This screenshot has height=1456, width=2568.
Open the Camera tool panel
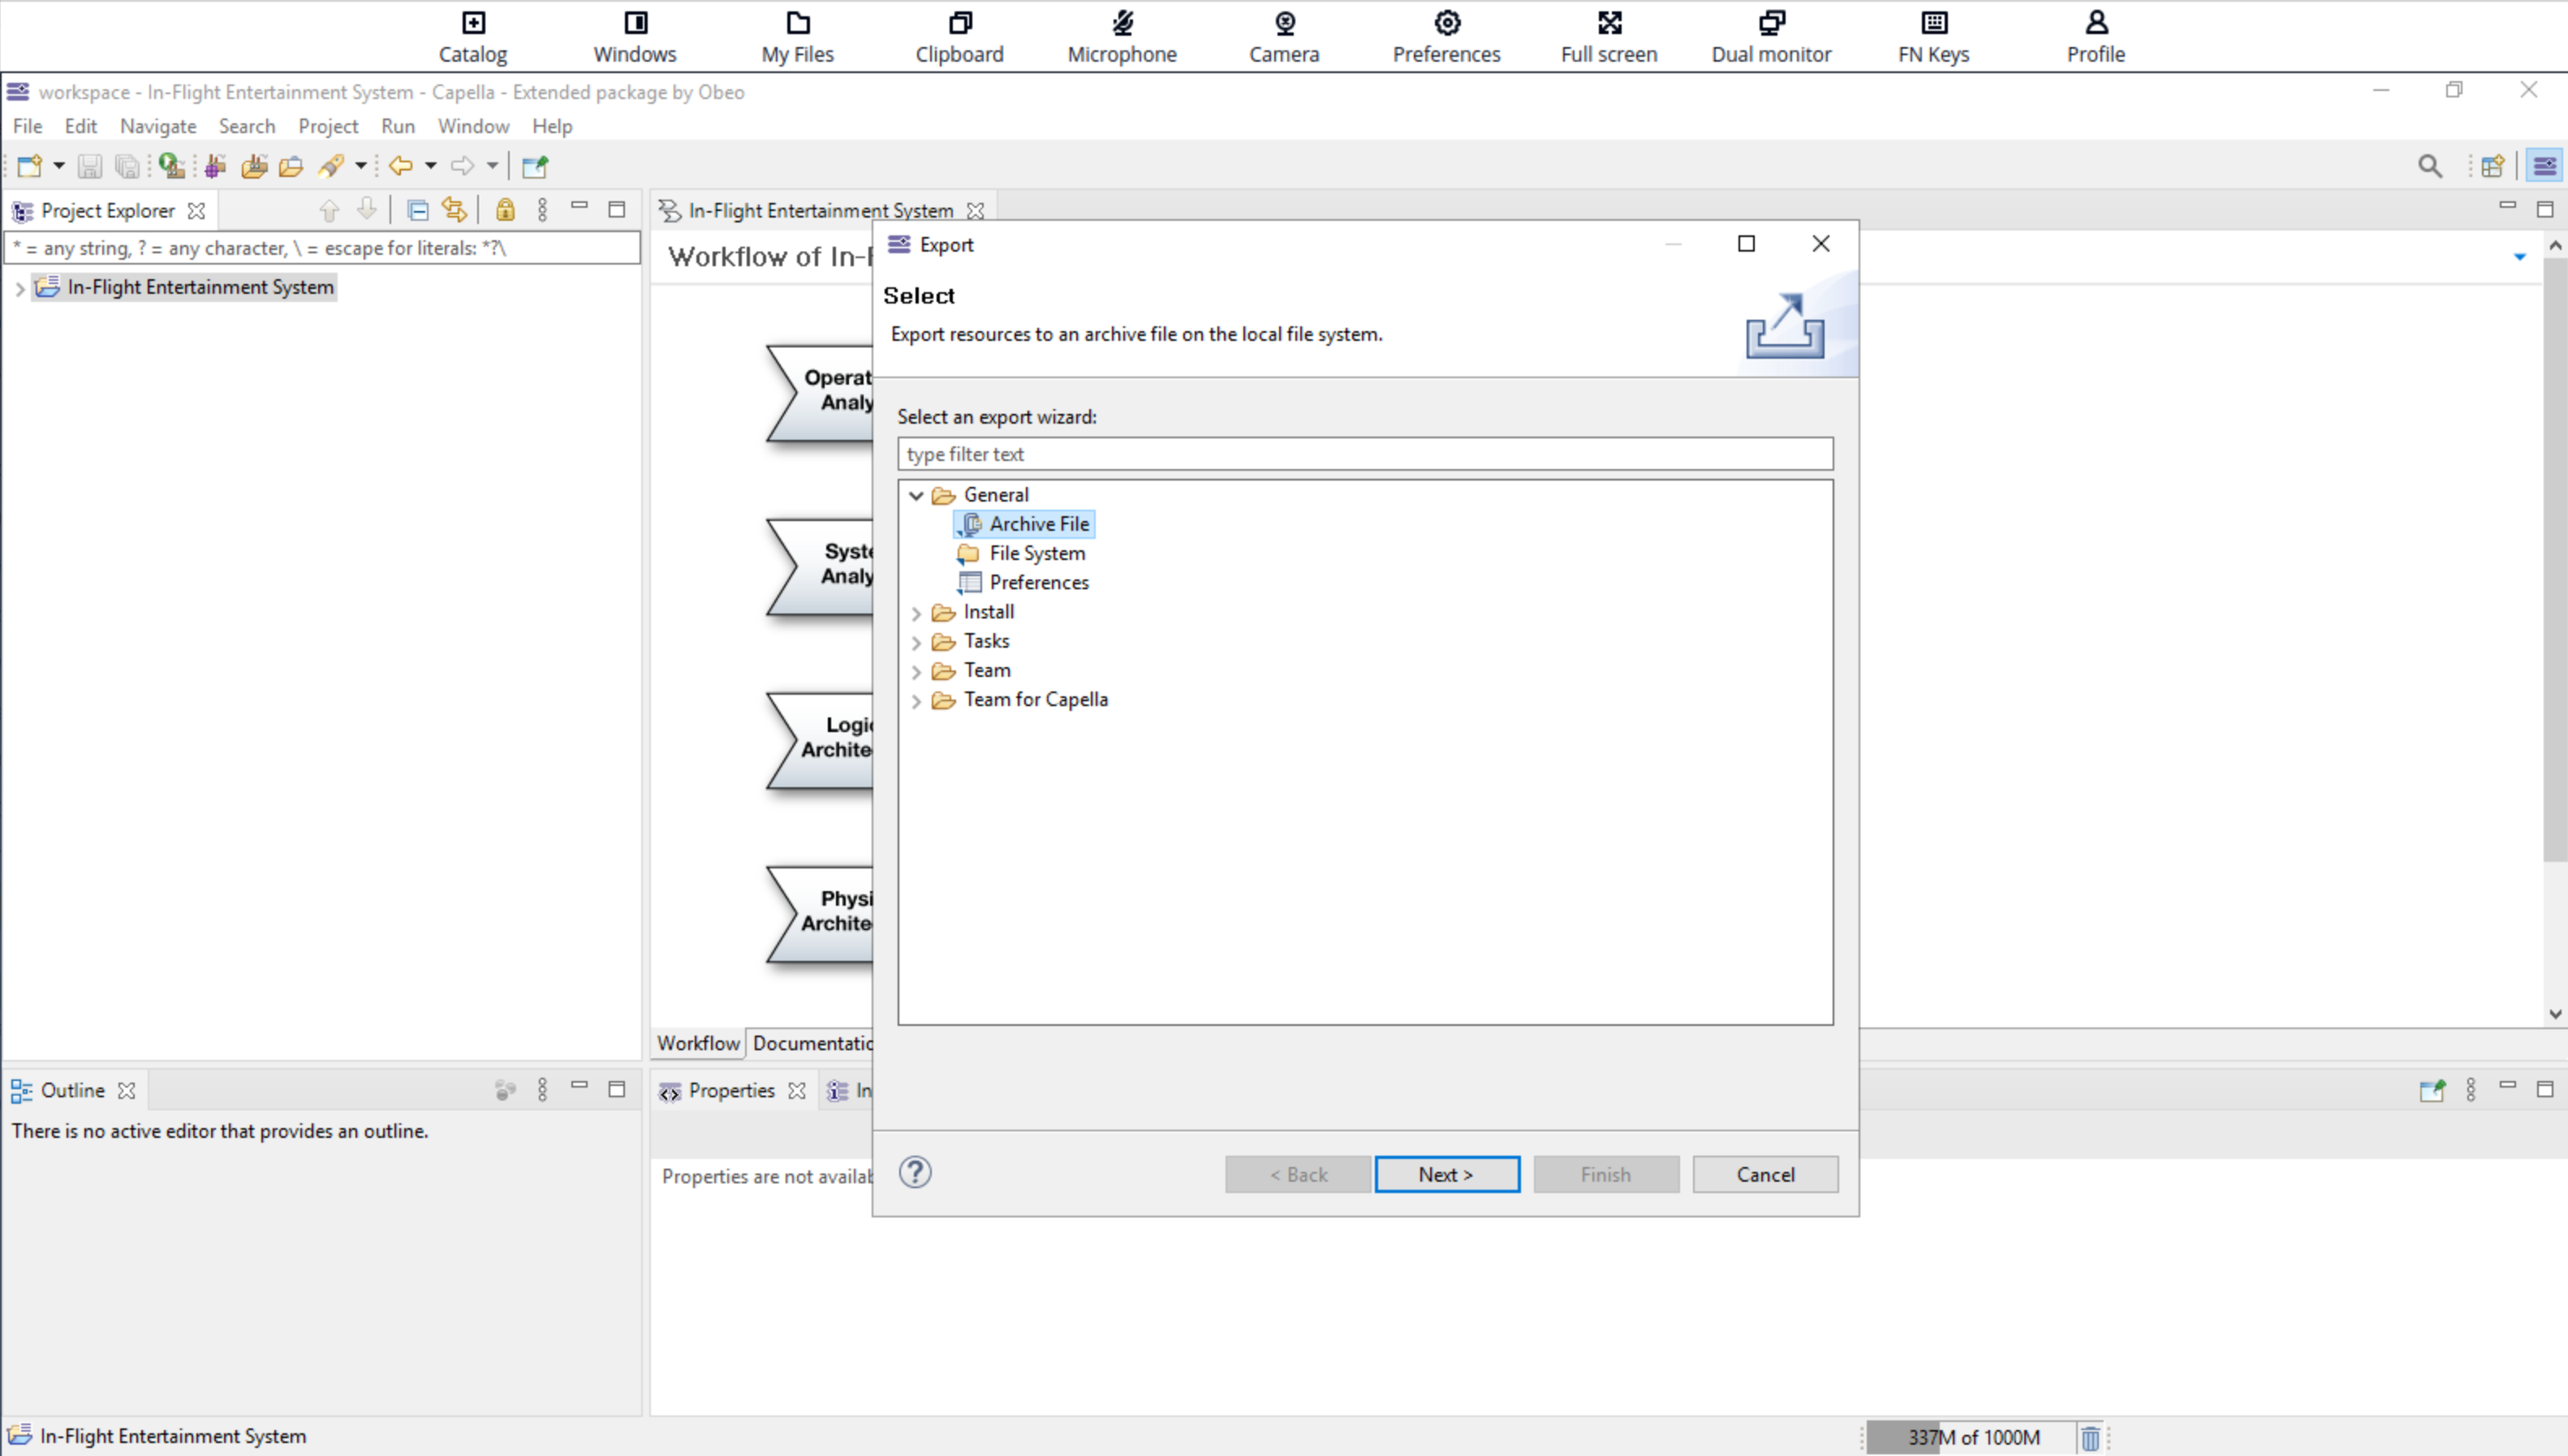tap(1284, 33)
